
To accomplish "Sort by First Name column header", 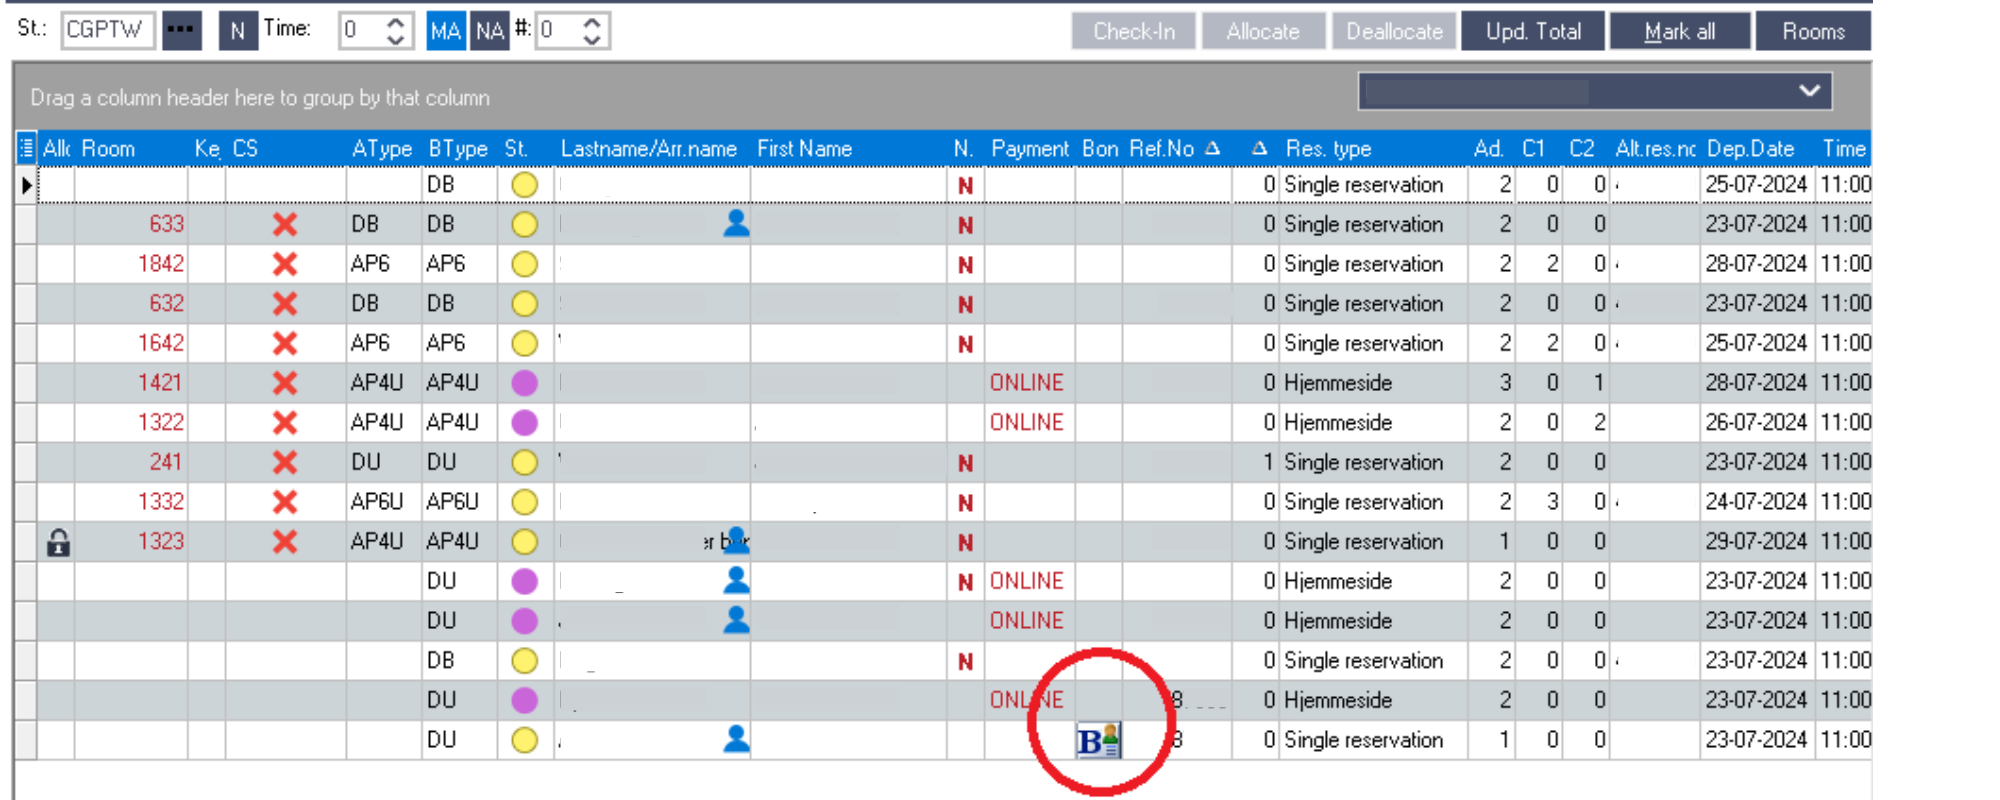I will click(x=847, y=149).
